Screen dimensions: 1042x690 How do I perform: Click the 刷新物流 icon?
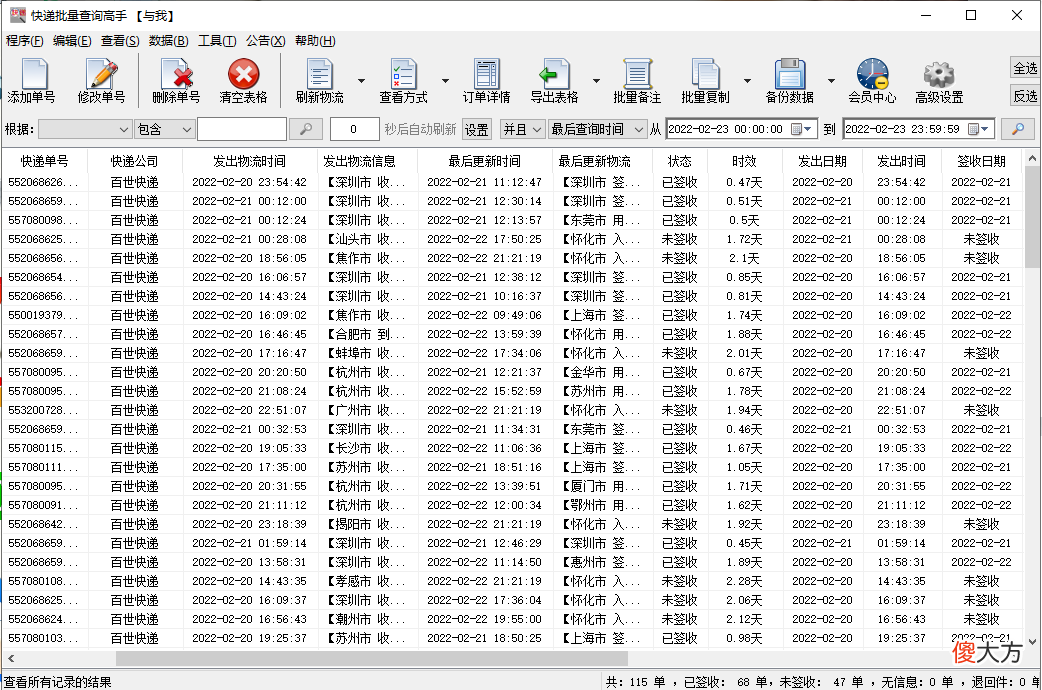(x=320, y=80)
